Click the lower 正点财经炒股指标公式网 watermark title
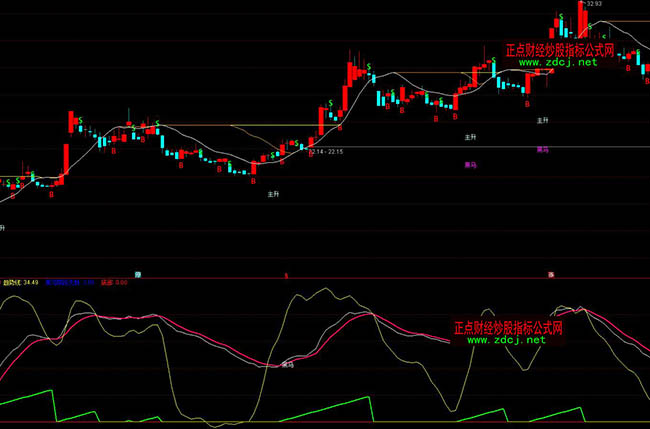Viewport: 650px width, 429px height. point(507,327)
